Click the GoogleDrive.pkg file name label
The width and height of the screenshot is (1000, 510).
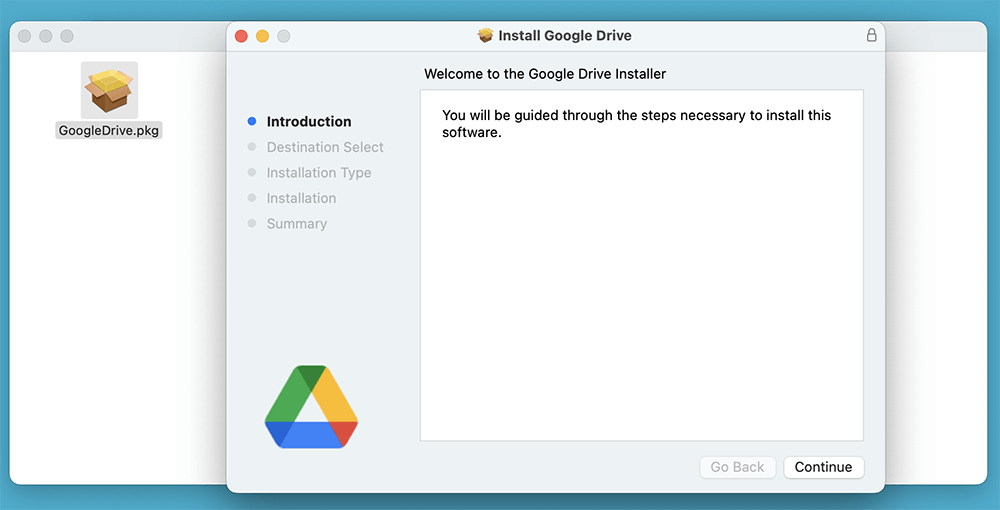pyautogui.click(x=109, y=131)
